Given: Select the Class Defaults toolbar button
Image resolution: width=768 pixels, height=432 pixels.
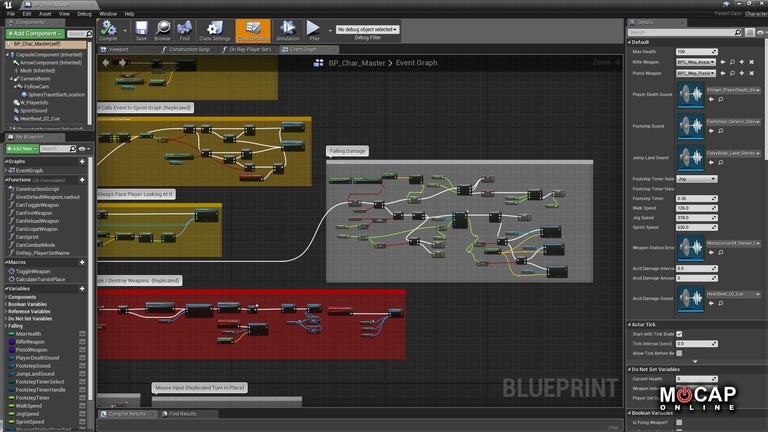Looking at the screenshot, I should tap(252, 30).
